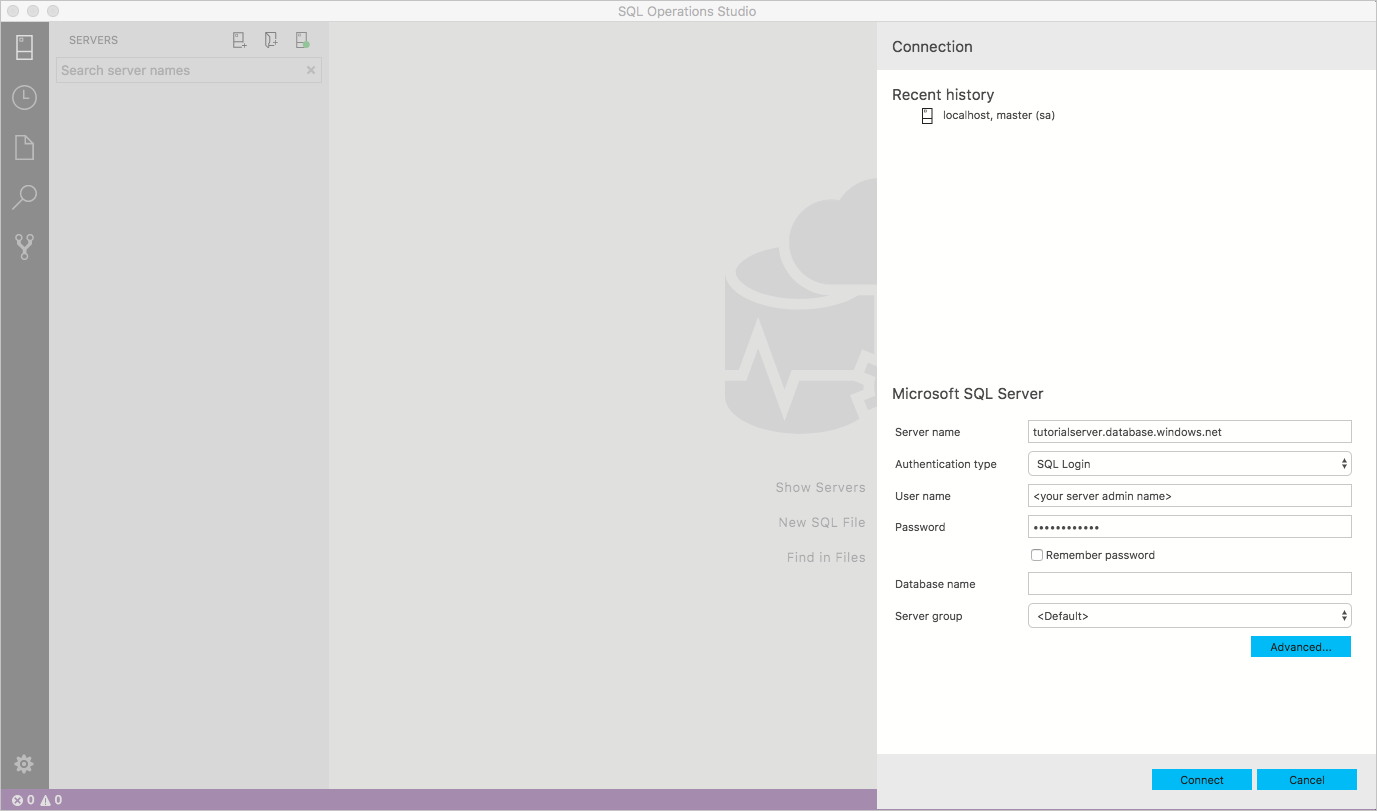Screen dimensions: 1377x811
Task: Open the Task History clock icon
Action: pyautogui.click(x=24, y=97)
